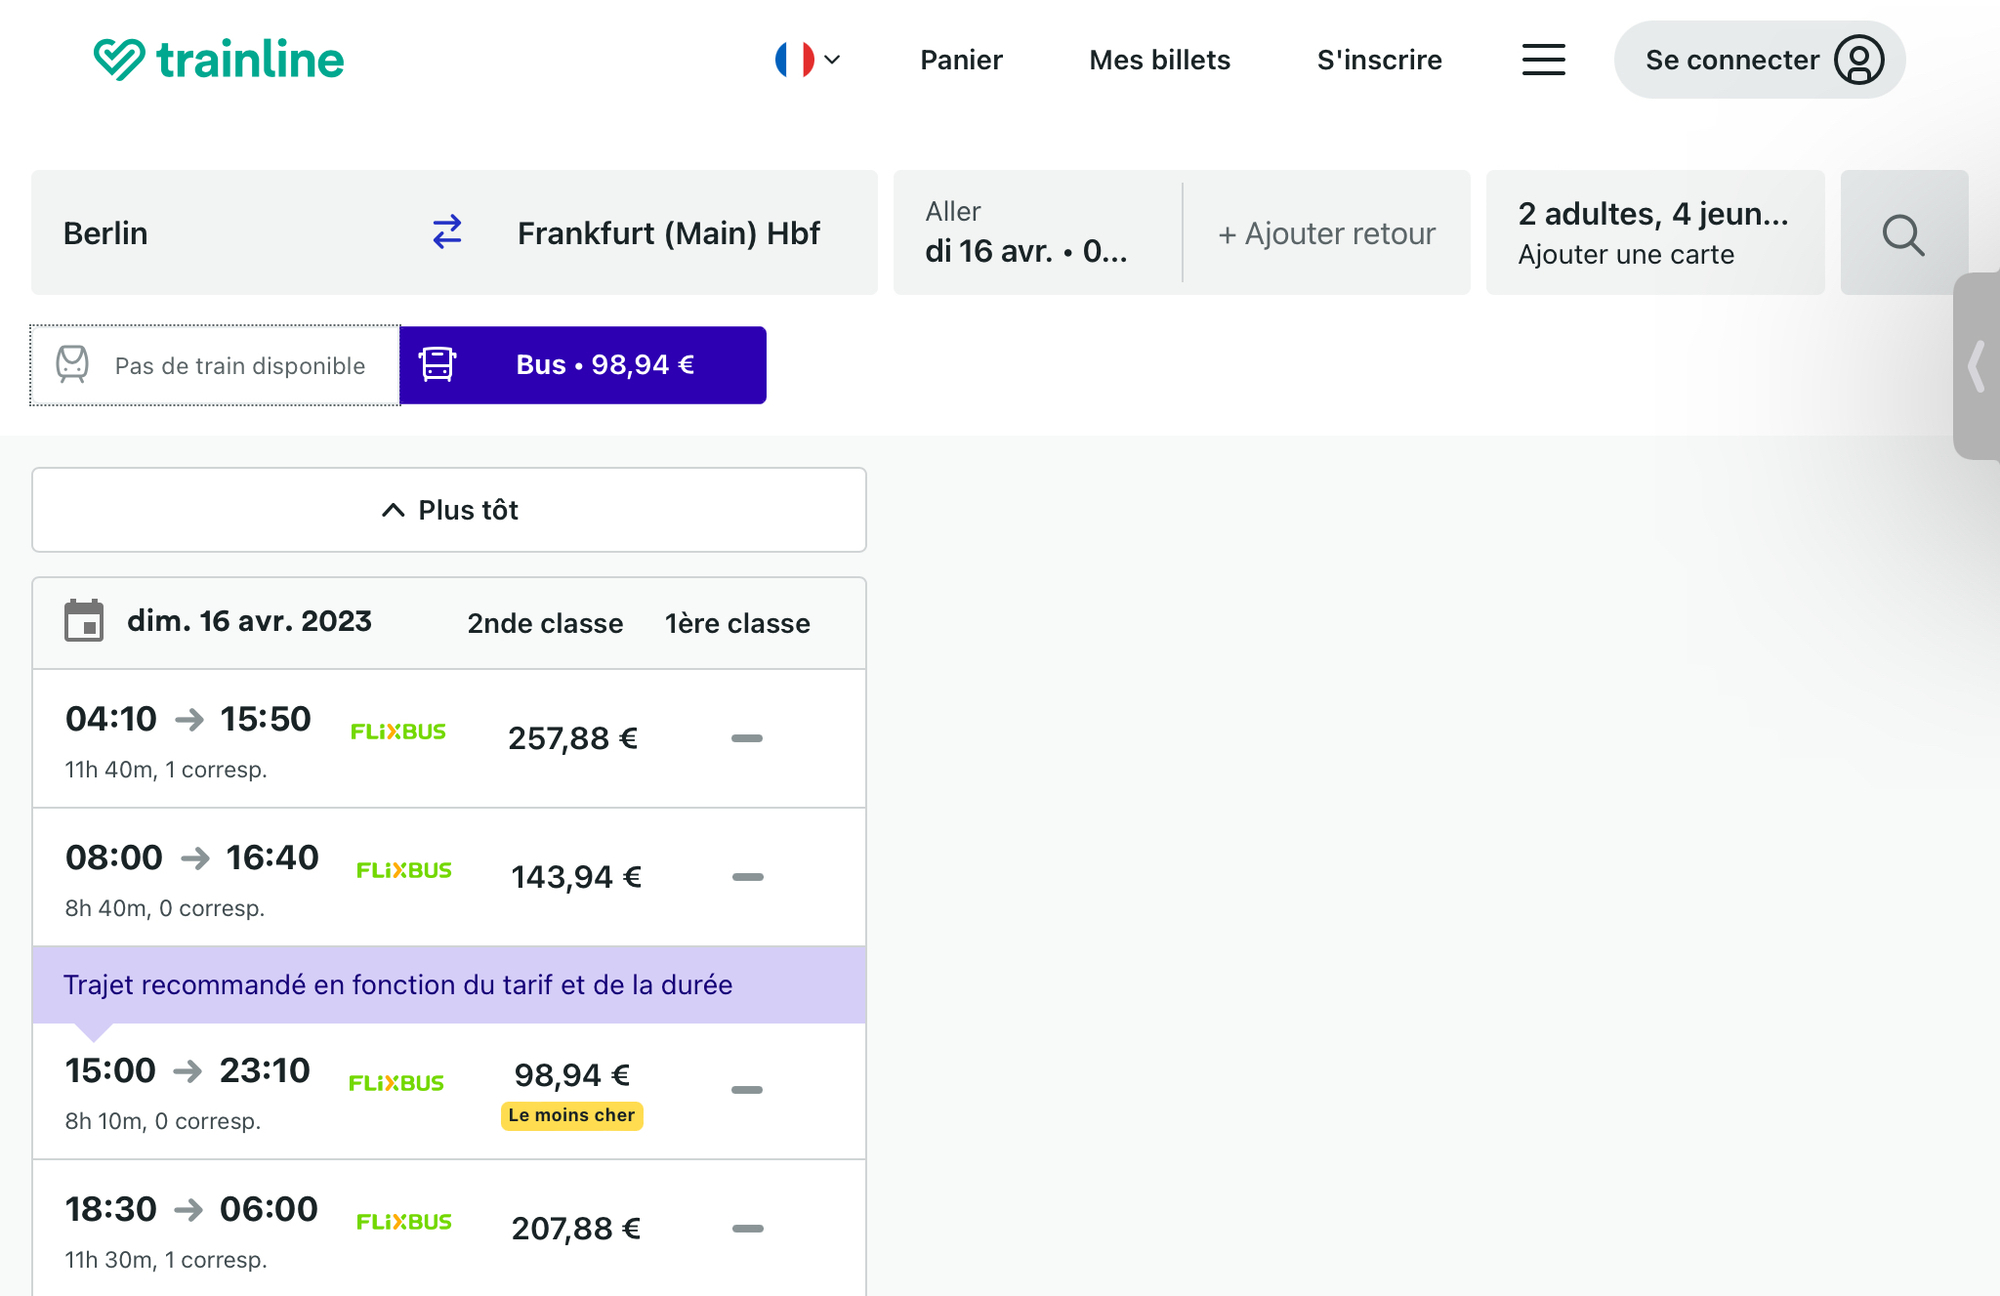Choose the 98,94 € fare at 15:00

click(x=571, y=1076)
